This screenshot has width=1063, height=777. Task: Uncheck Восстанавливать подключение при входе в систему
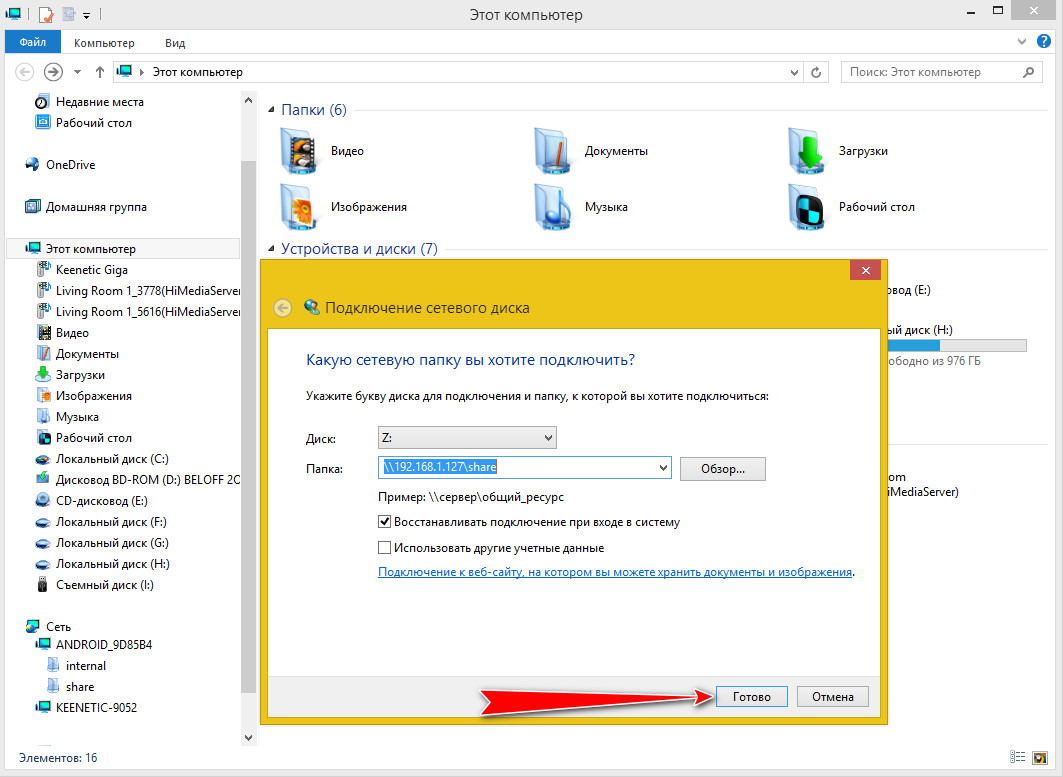coord(384,522)
